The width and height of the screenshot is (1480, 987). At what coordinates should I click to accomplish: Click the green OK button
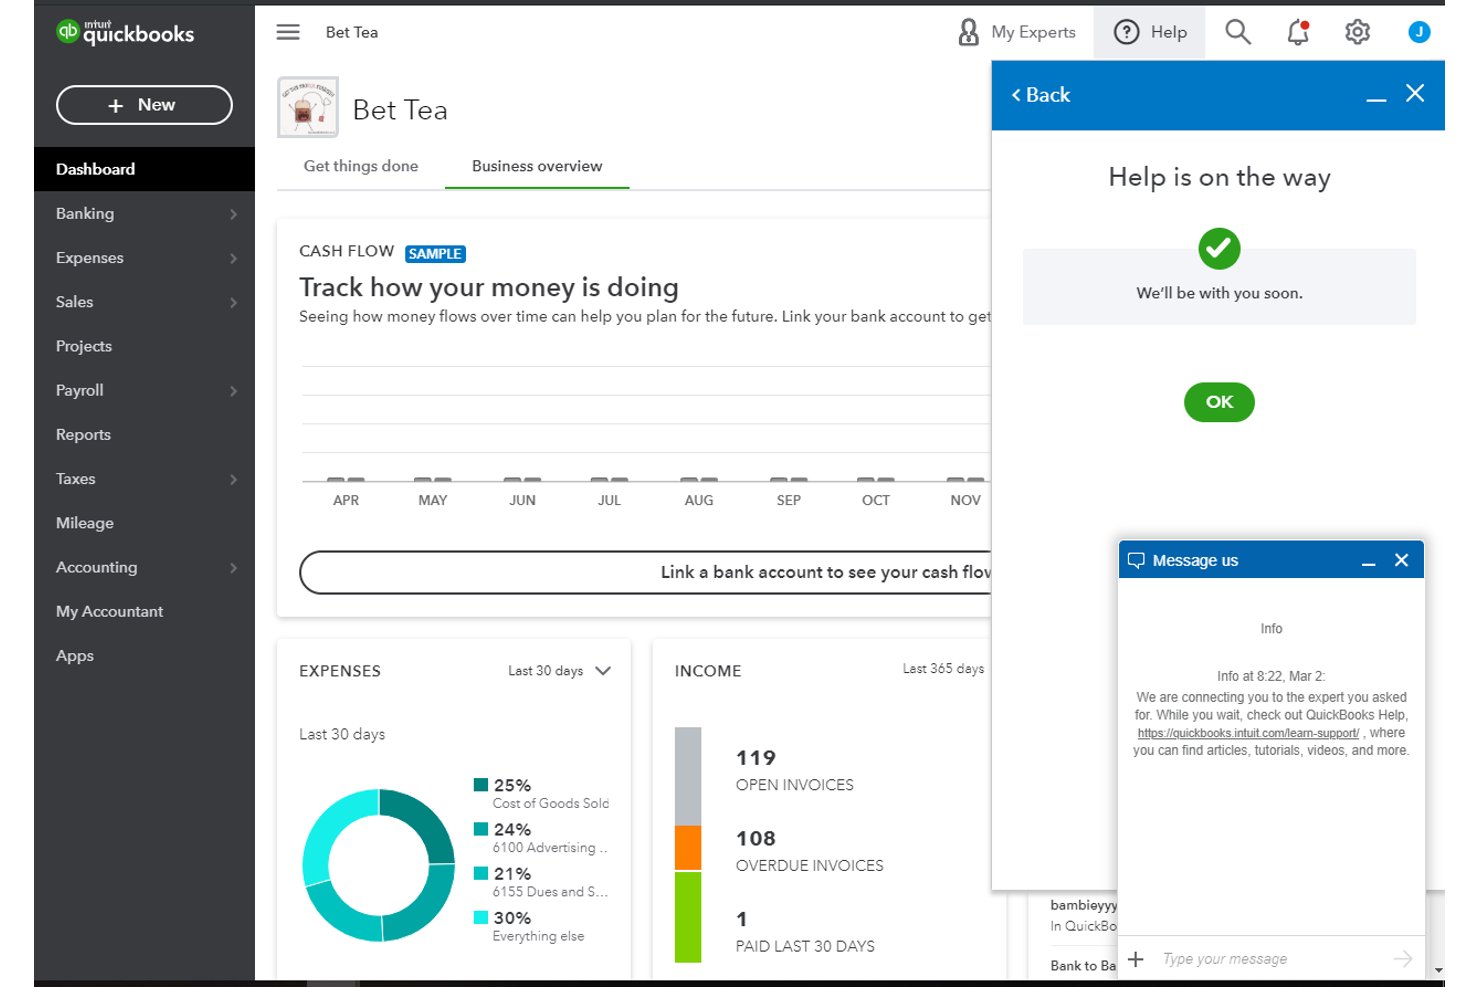click(1219, 402)
